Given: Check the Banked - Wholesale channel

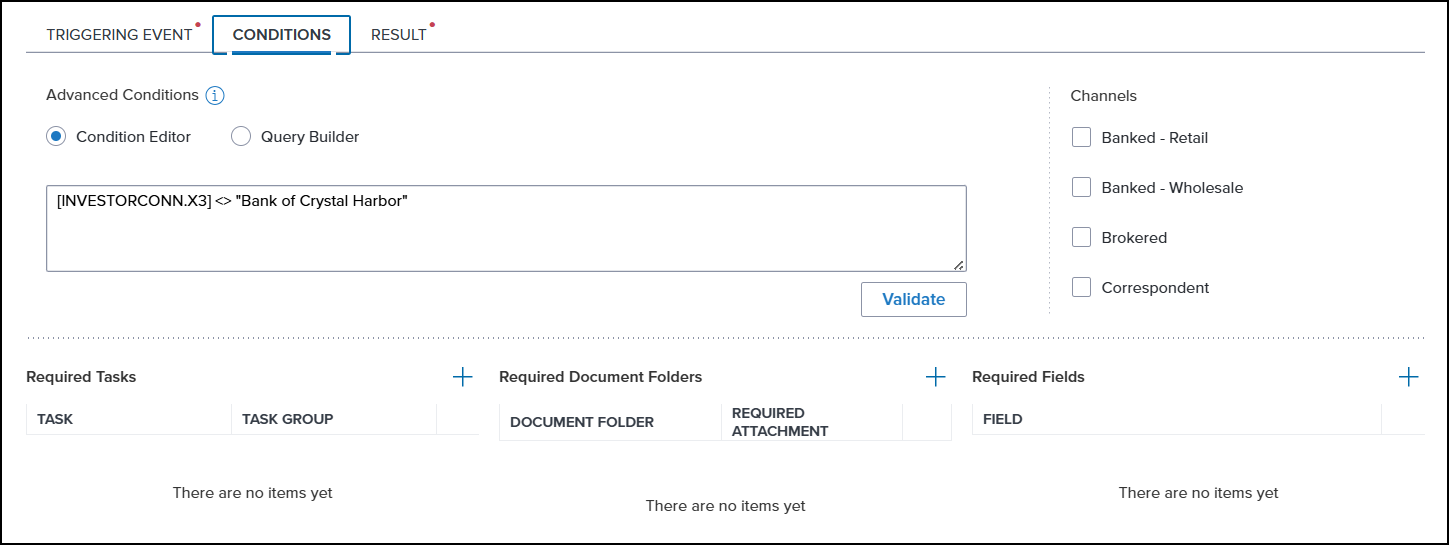Looking at the screenshot, I should click(x=1081, y=188).
